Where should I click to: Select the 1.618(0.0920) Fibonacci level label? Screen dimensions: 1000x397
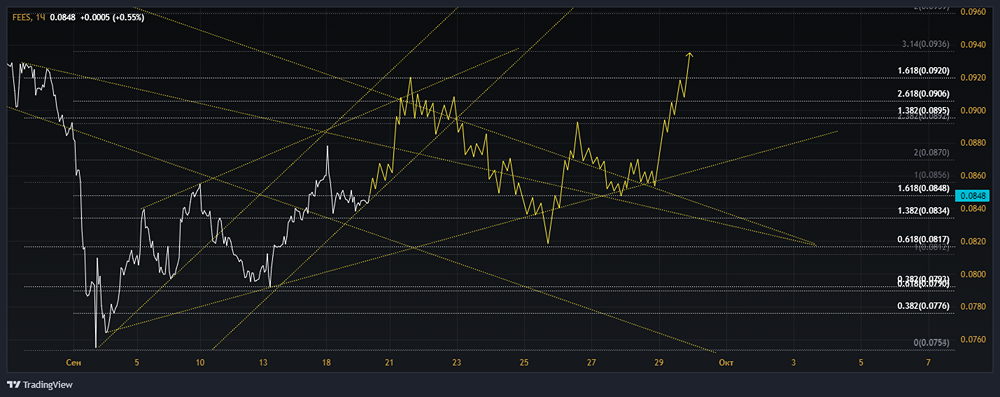[923, 71]
